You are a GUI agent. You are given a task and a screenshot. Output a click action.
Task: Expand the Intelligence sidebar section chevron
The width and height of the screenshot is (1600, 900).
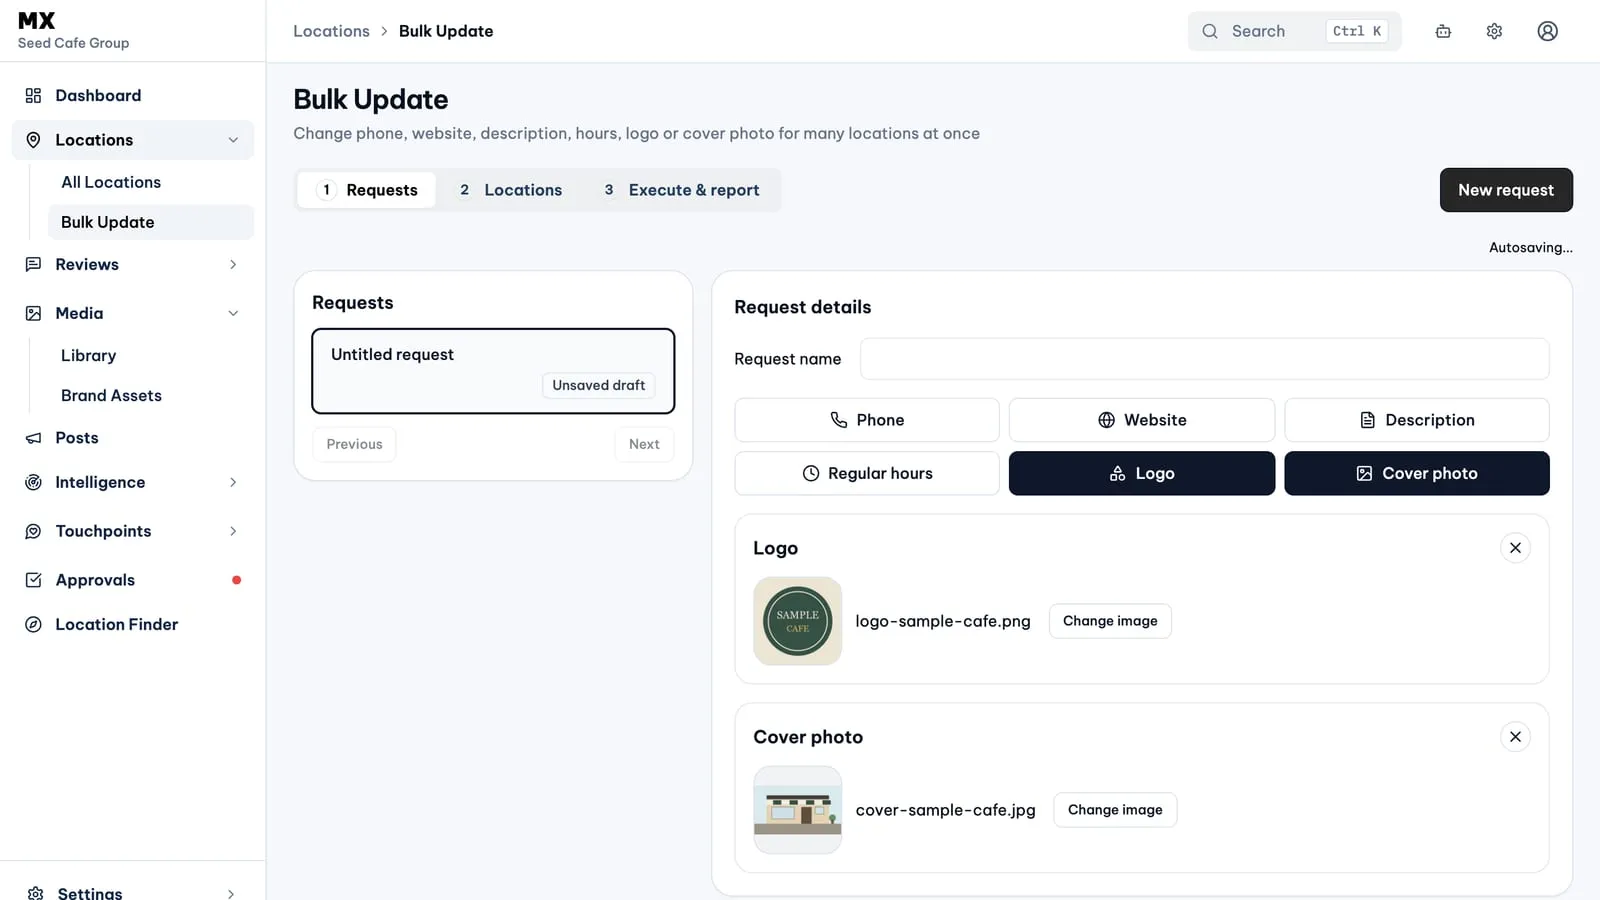pyautogui.click(x=233, y=482)
